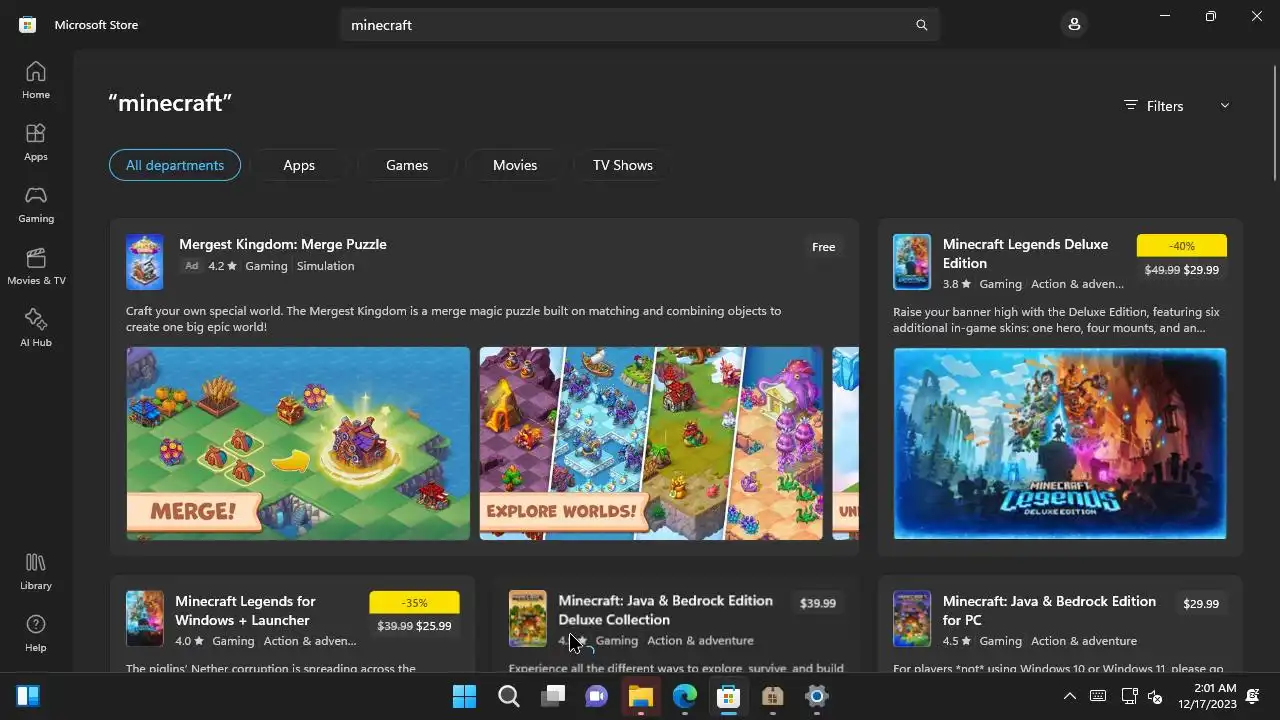
Task: Open the AI Hub section
Action: 36,328
